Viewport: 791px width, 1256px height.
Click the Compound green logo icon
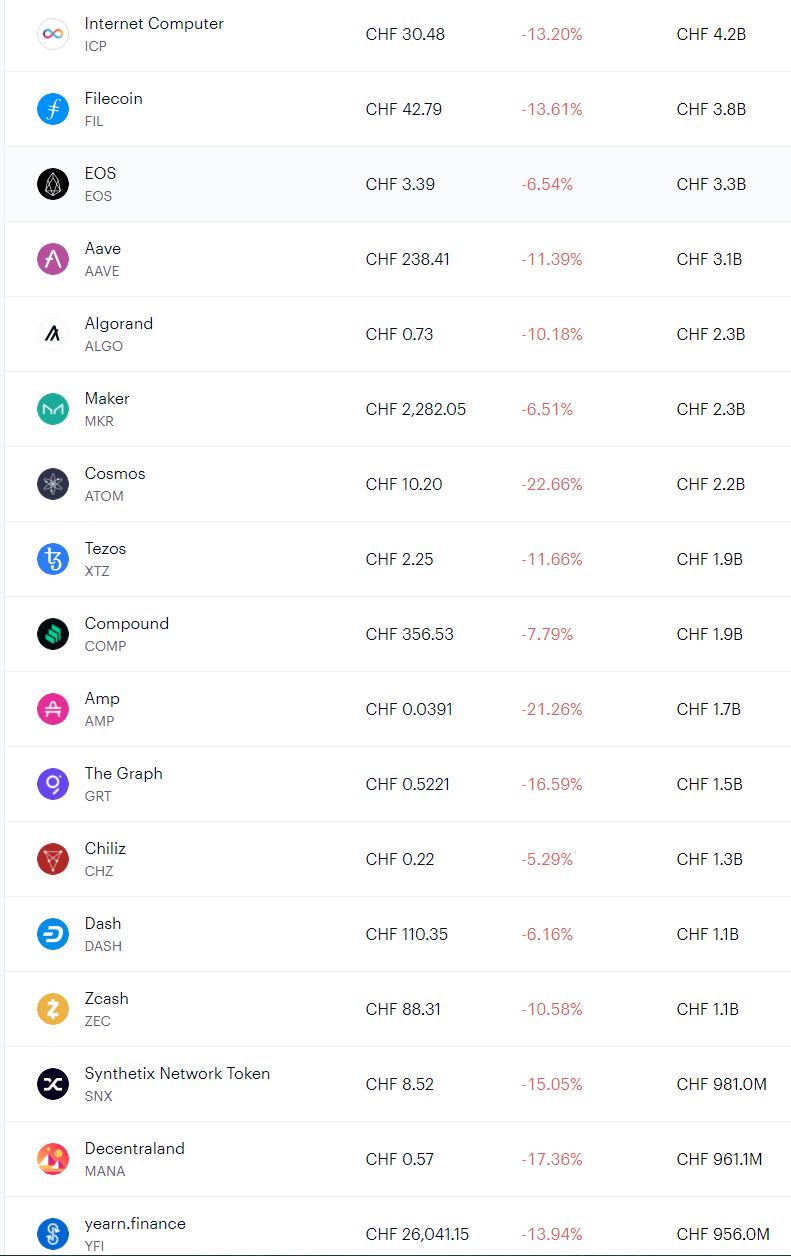point(53,634)
